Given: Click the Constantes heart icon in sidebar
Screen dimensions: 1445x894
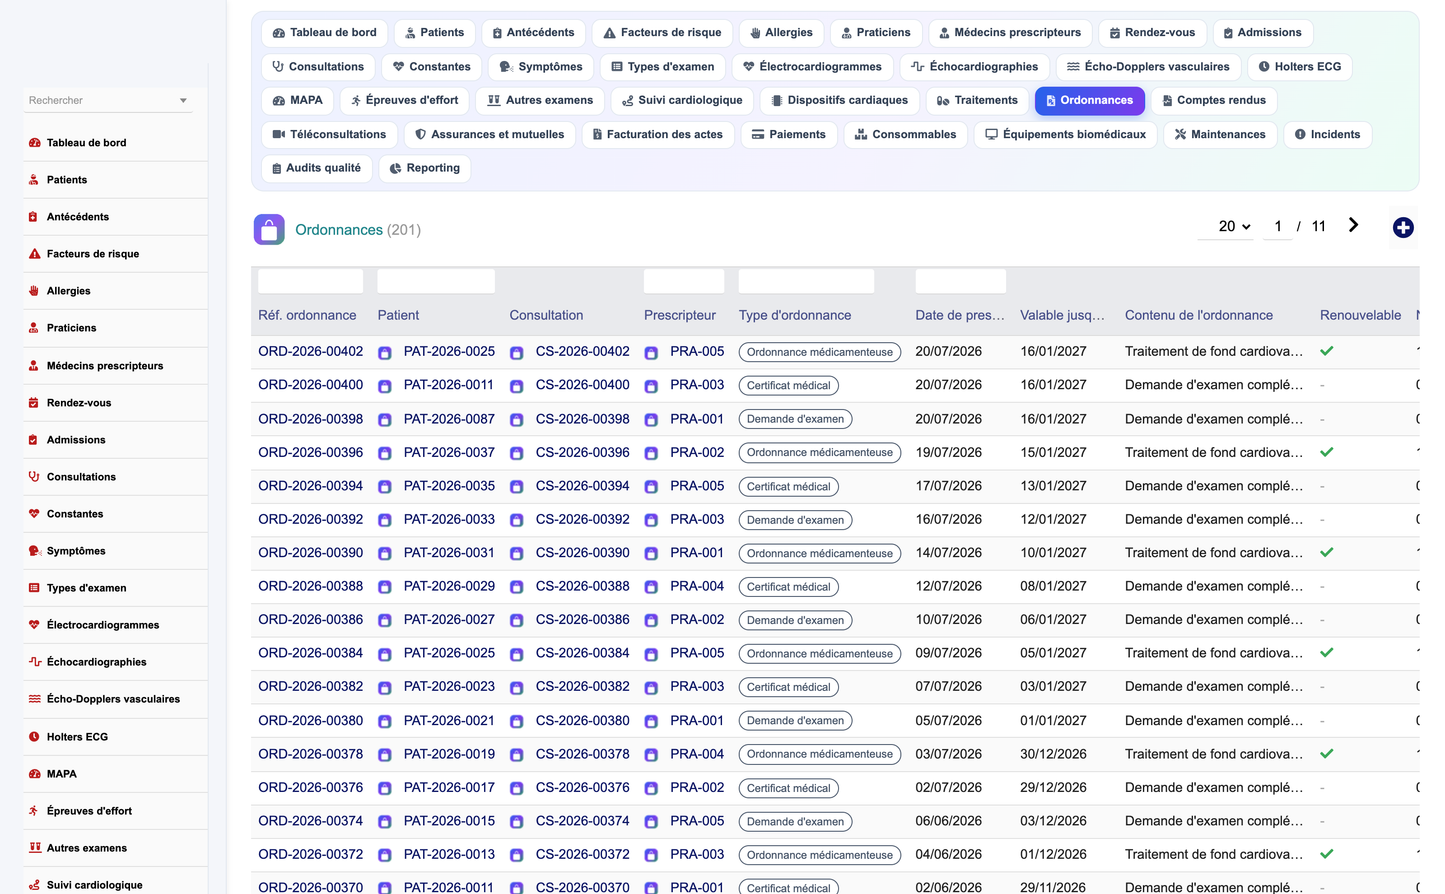Looking at the screenshot, I should pos(35,514).
